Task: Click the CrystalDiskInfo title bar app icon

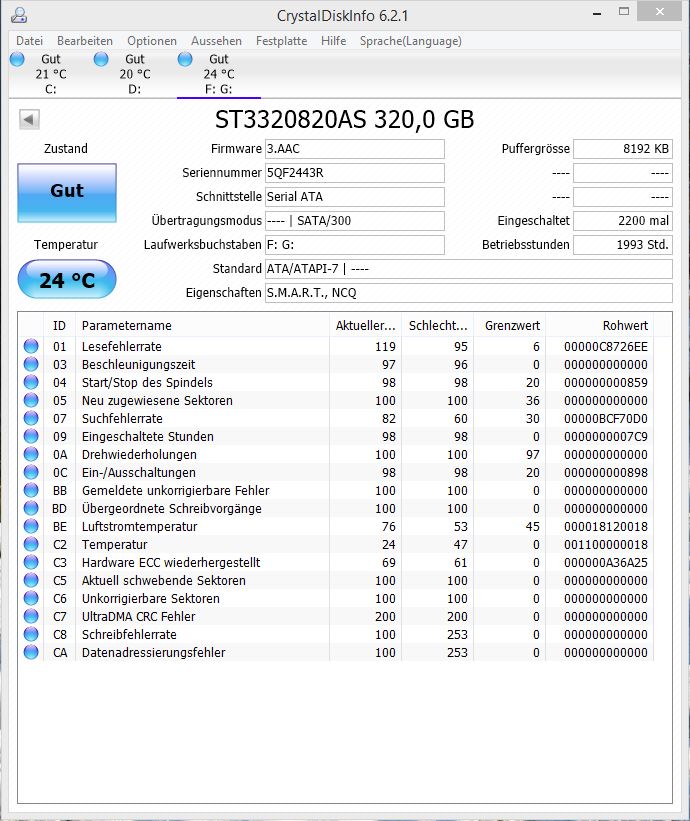Action: [x=19, y=15]
